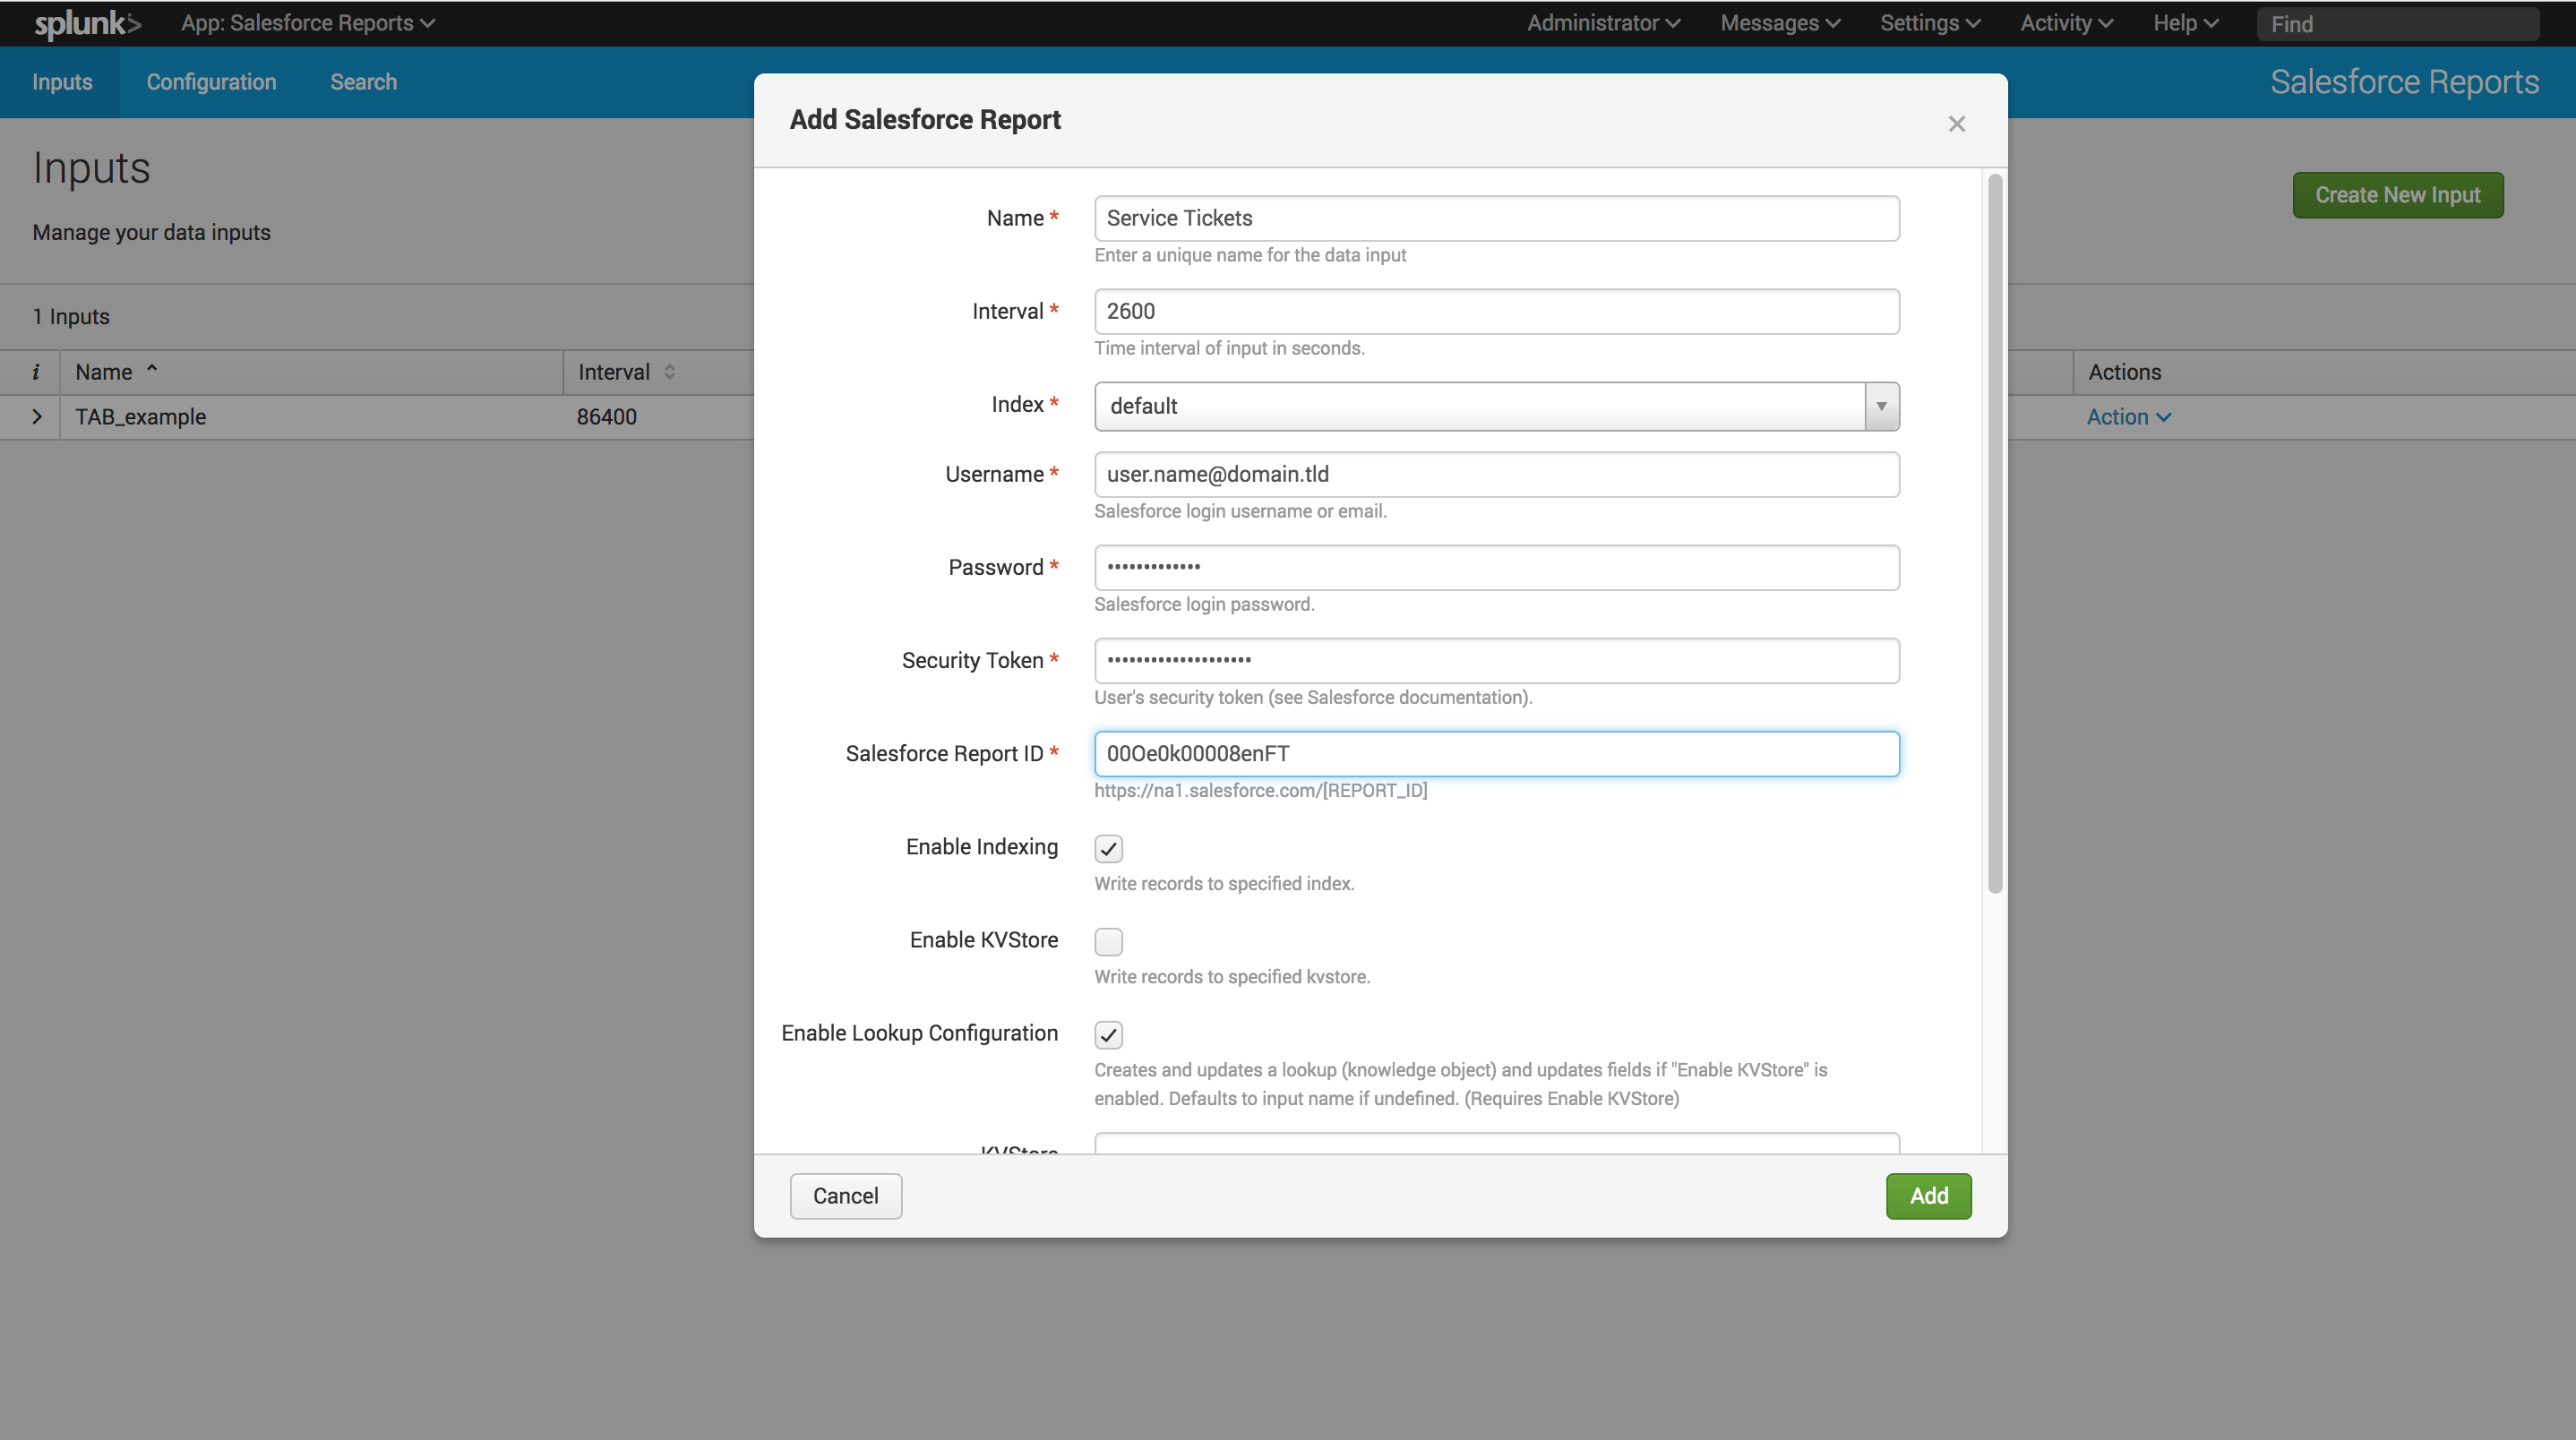Screen dimensions: 2576x1440
Task: Open the Administrator menu
Action: point(1603,23)
